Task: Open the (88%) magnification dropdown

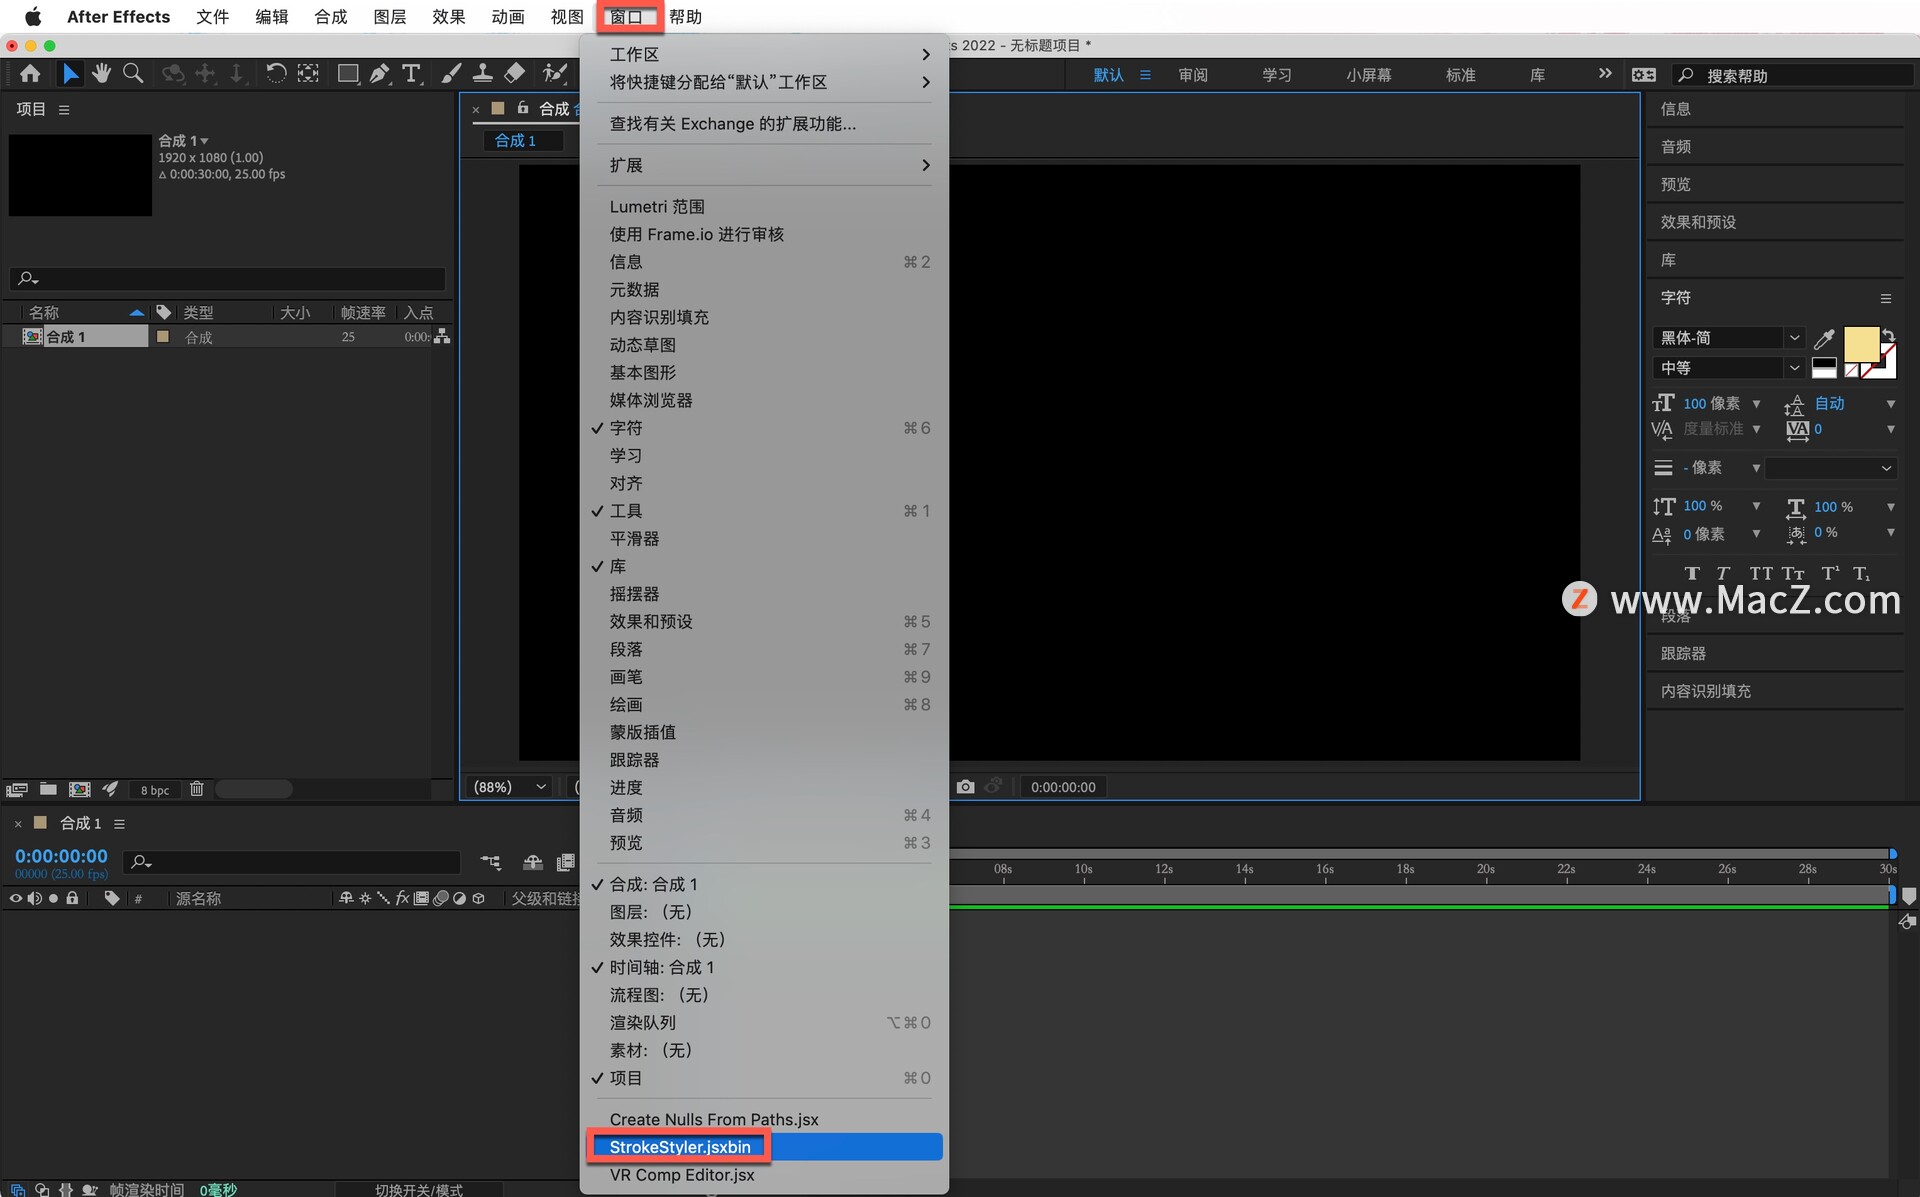Action: (509, 787)
